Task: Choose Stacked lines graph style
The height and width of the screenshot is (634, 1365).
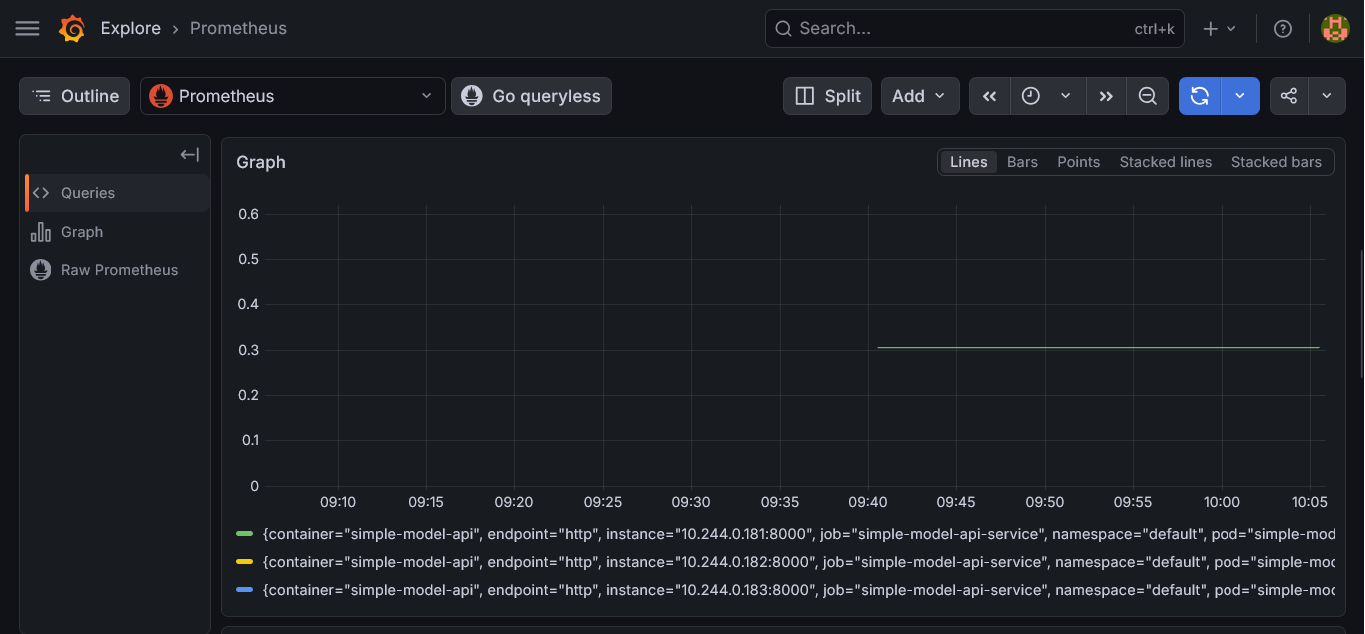Action: pyautogui.click(x=1165, y=162)
